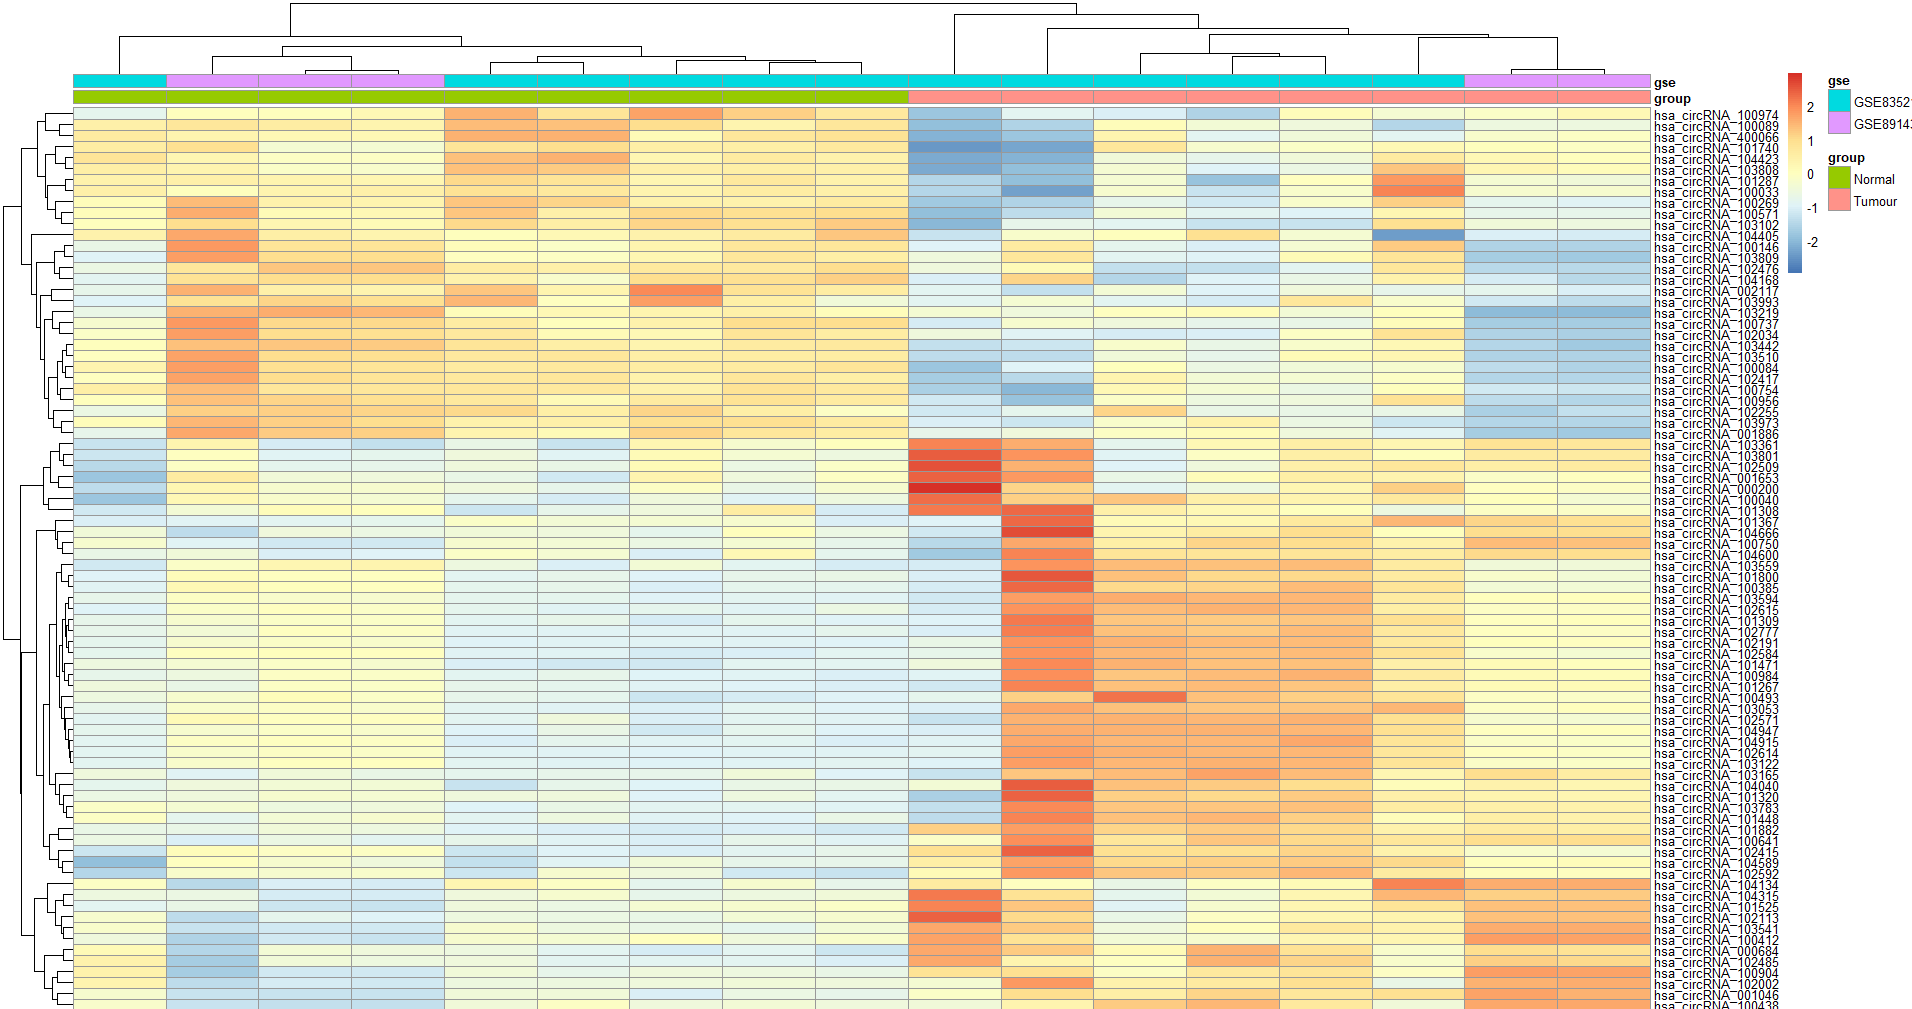The height and width of the screenshot is (1009, 1912).
Task: Click row label hsa_circRNA_000684
Action: [1716, 952]
